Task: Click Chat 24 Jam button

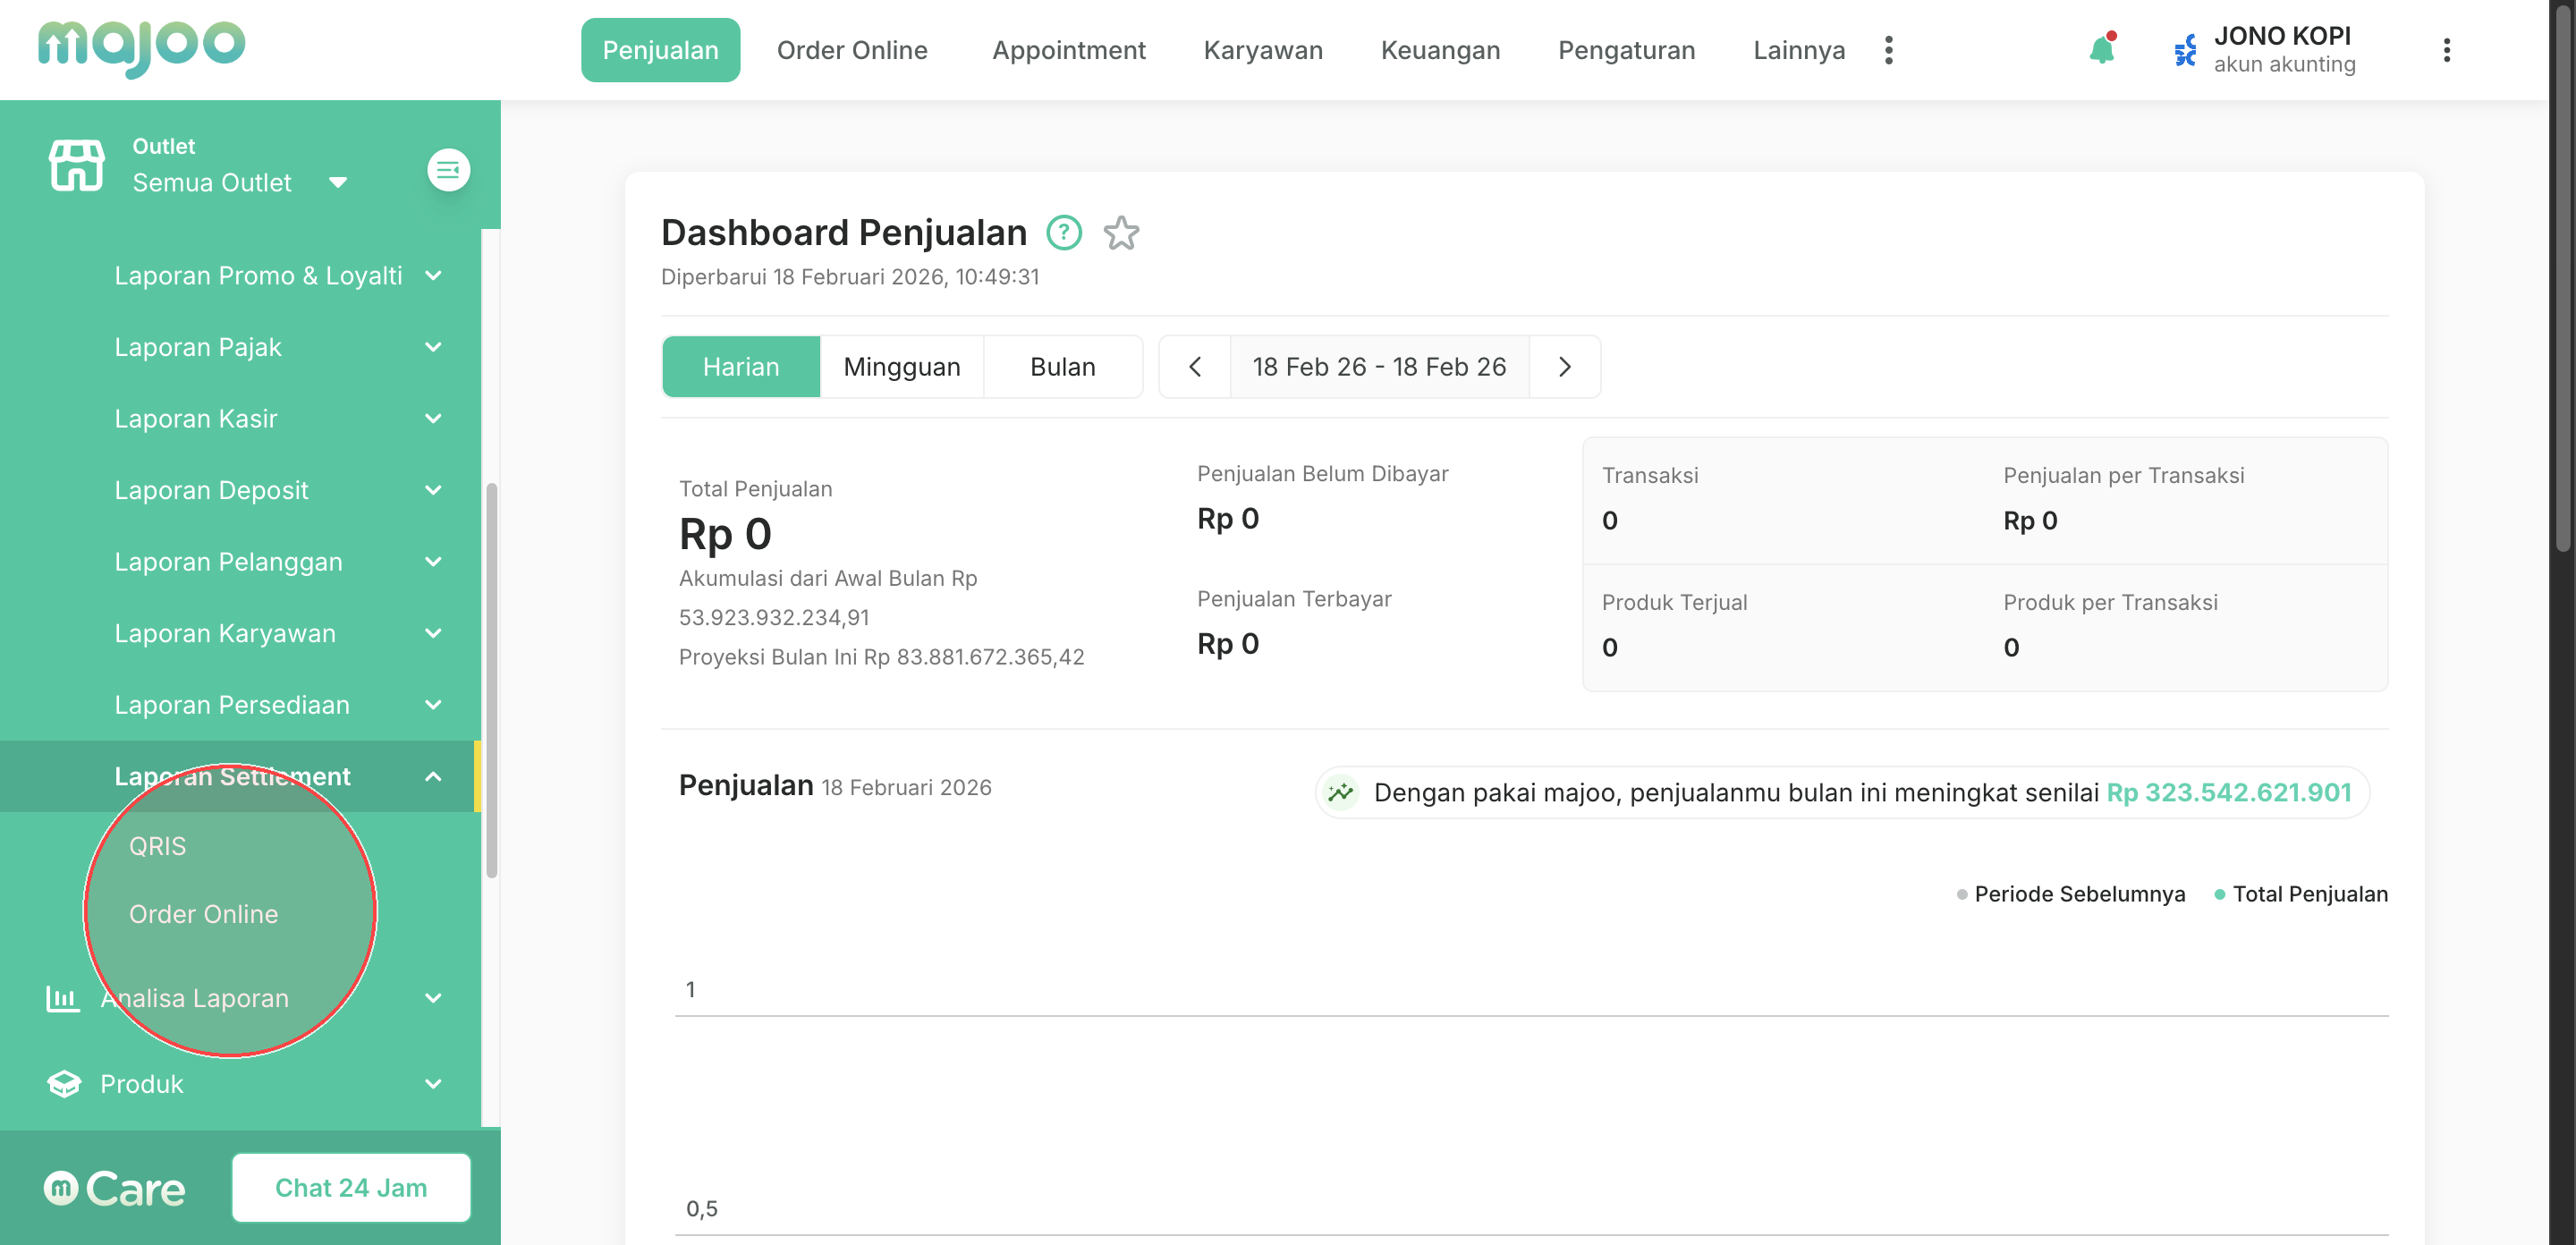Action: (x=351, y=1187)
